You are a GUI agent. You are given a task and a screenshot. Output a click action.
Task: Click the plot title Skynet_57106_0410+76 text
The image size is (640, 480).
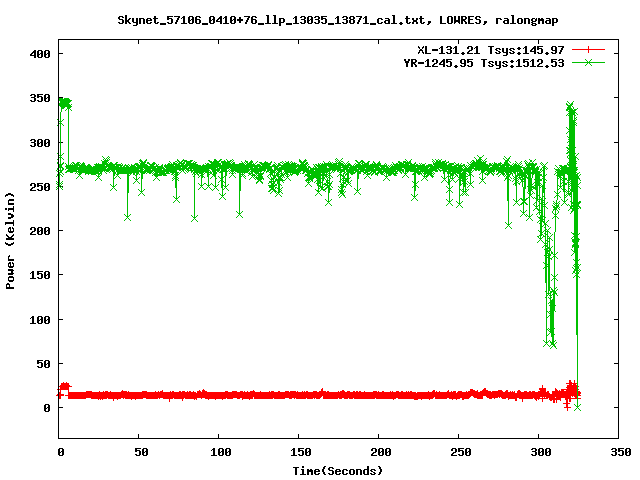click(338, 20)
